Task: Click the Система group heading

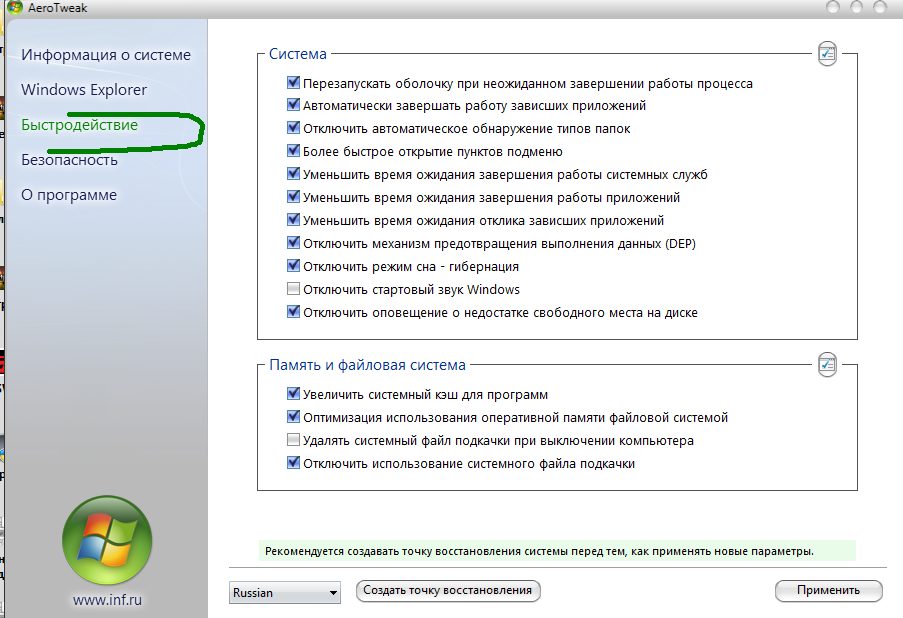Action: [x=298, y=54]
